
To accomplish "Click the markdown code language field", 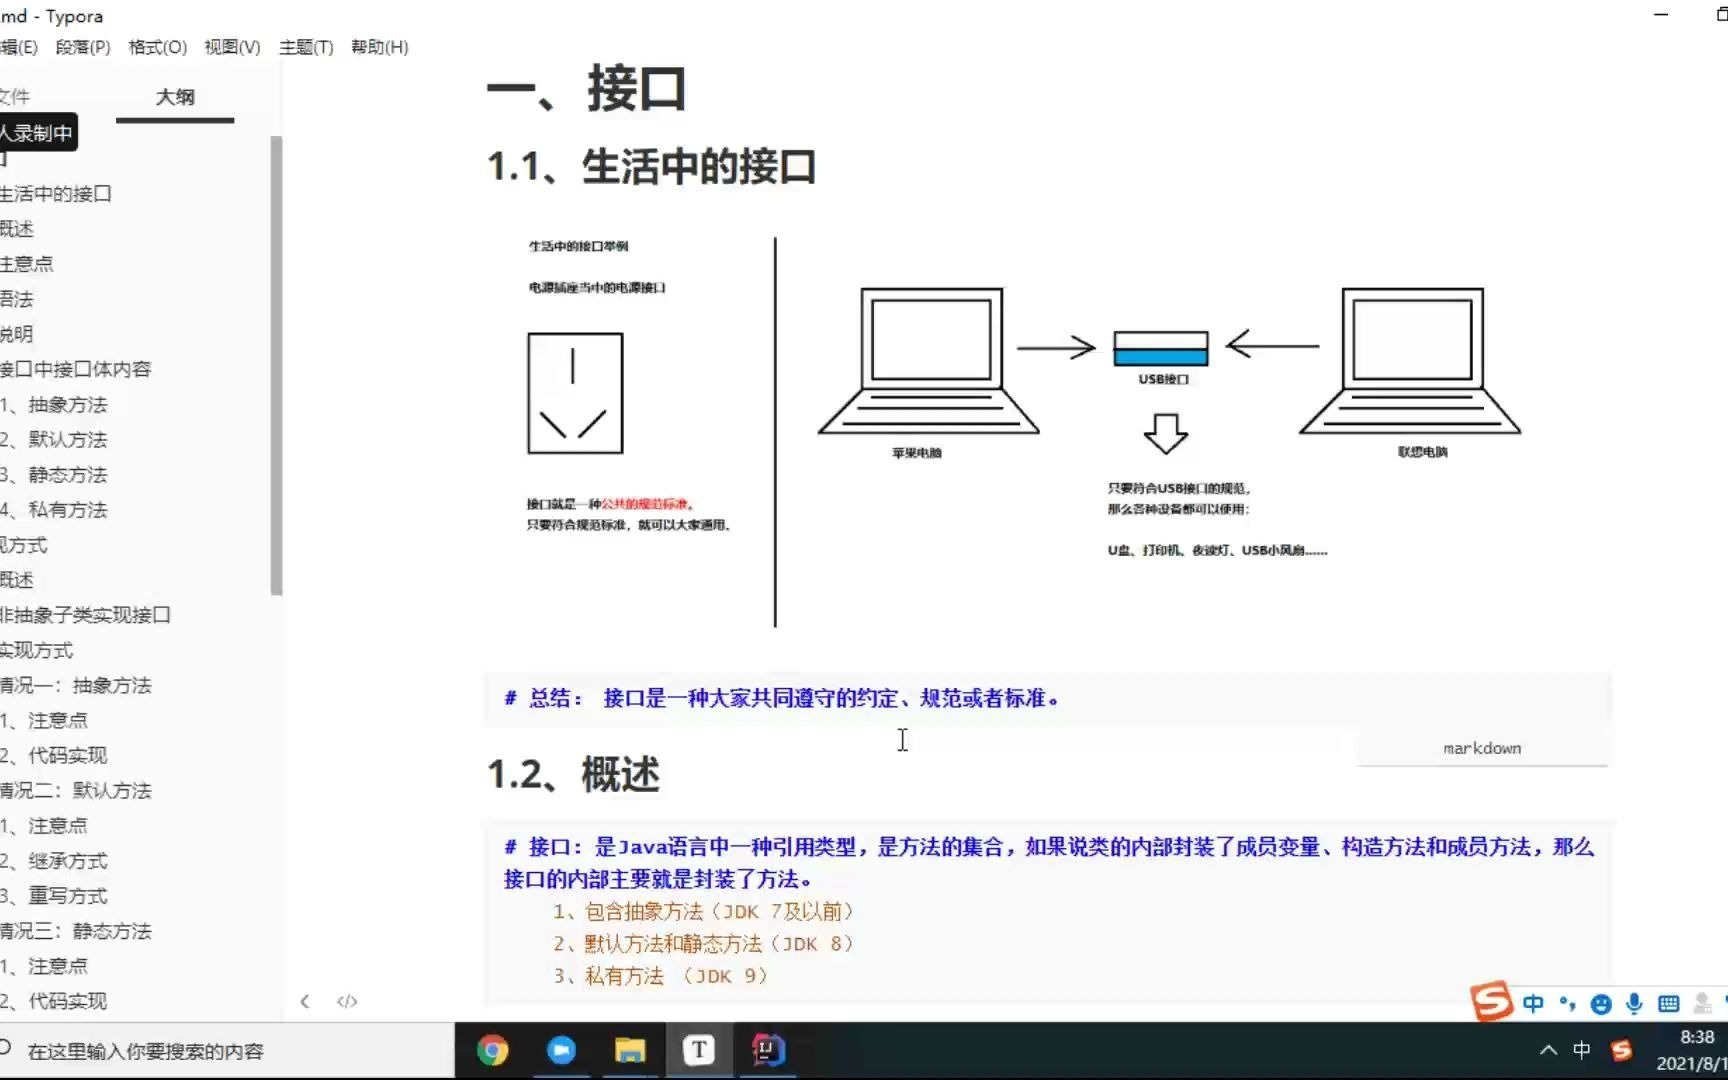I will tap(1482, 748).
